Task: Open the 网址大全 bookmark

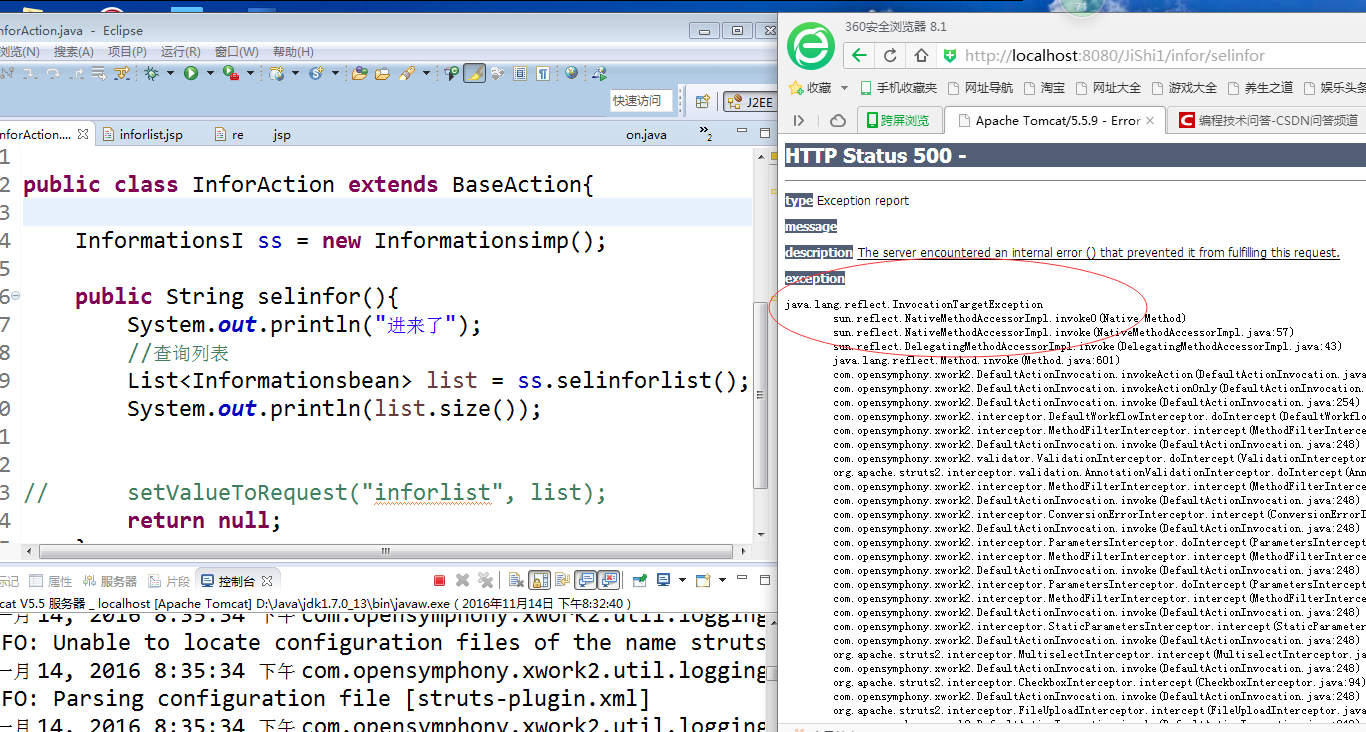Action: point(1107,88)
